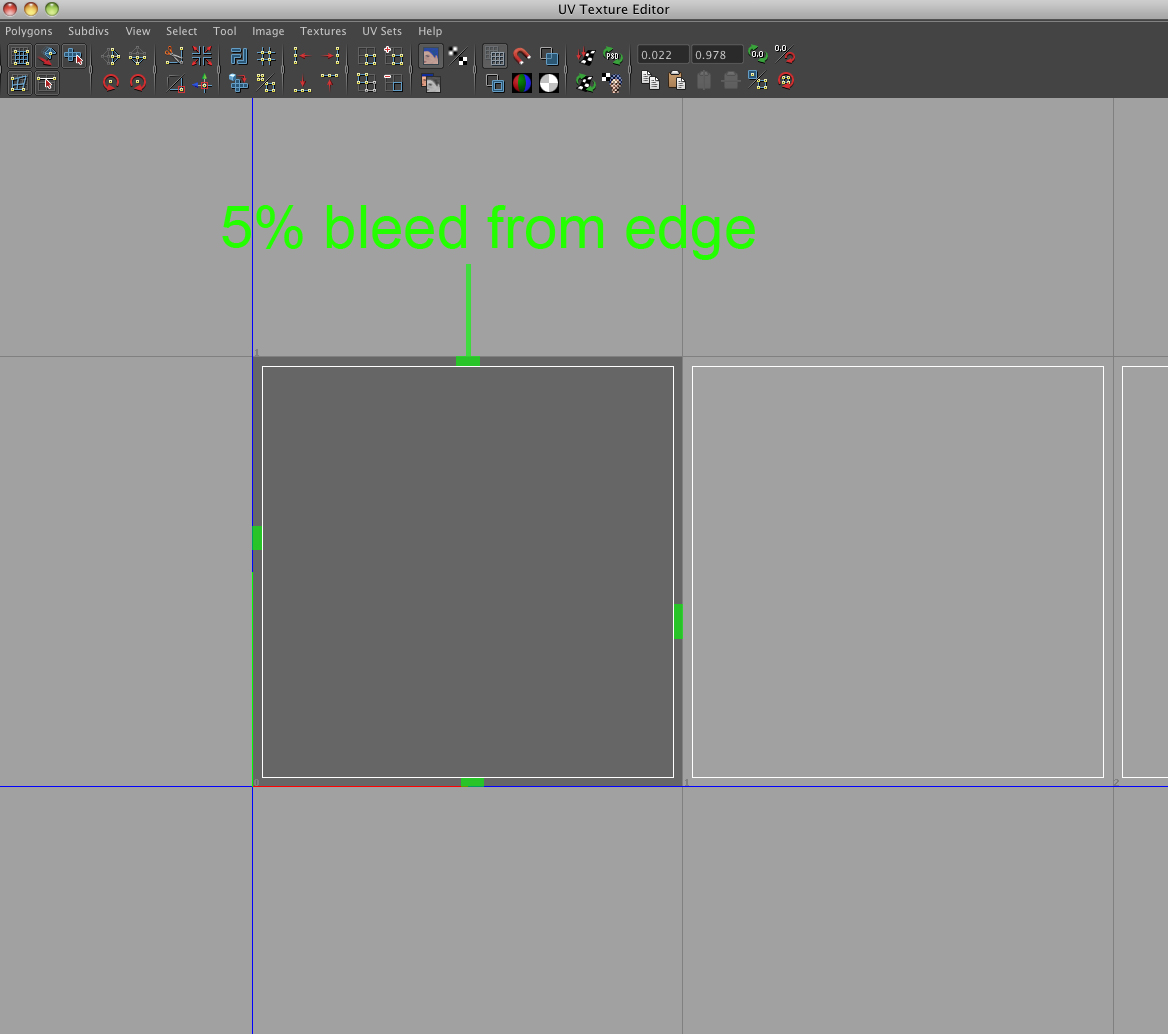Run the Layout UVs maze-shaped icon
This screenshot has width=1168, height=1034.
(238, 56)
